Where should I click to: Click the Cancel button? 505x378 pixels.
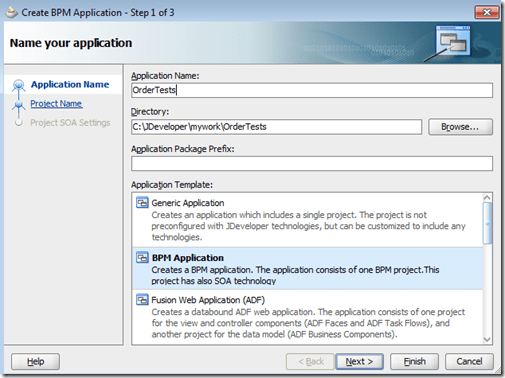click(x=469, y=362)
